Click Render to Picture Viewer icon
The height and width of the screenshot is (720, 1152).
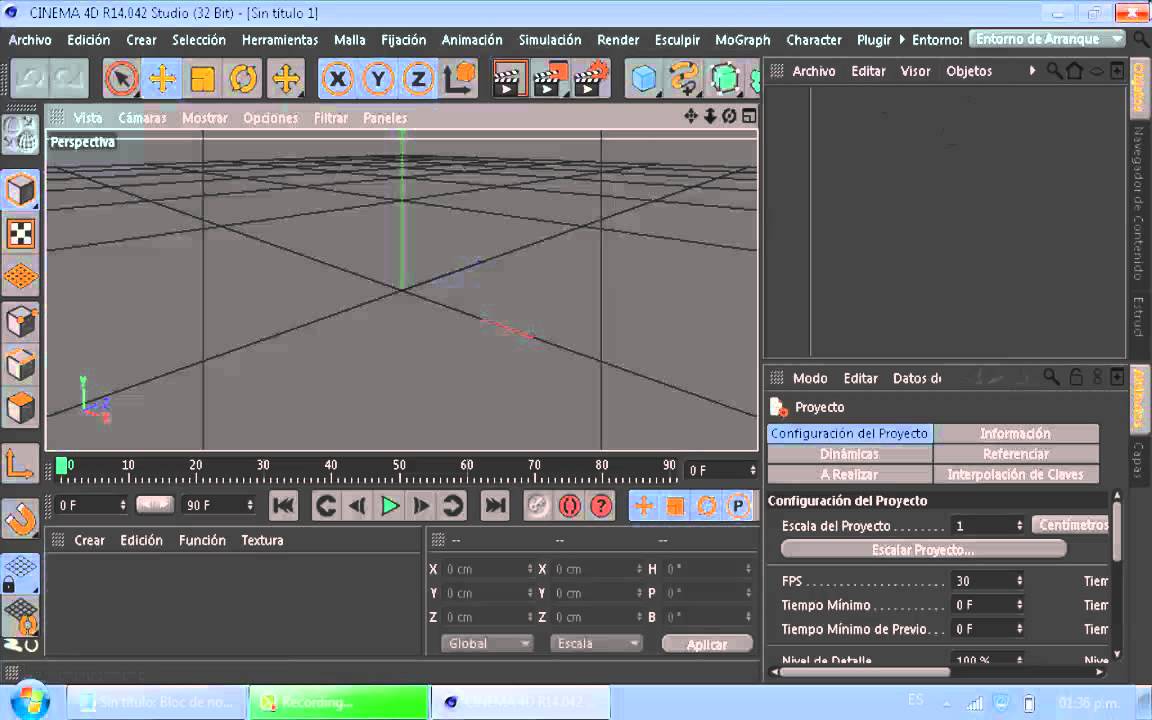point(550,79)
